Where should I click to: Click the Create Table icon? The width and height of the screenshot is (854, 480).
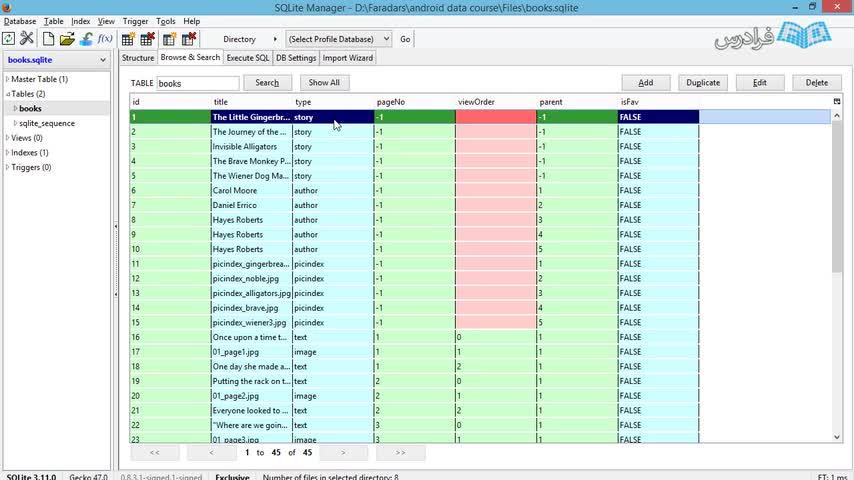pyautogui.click(x=128, y=39)
